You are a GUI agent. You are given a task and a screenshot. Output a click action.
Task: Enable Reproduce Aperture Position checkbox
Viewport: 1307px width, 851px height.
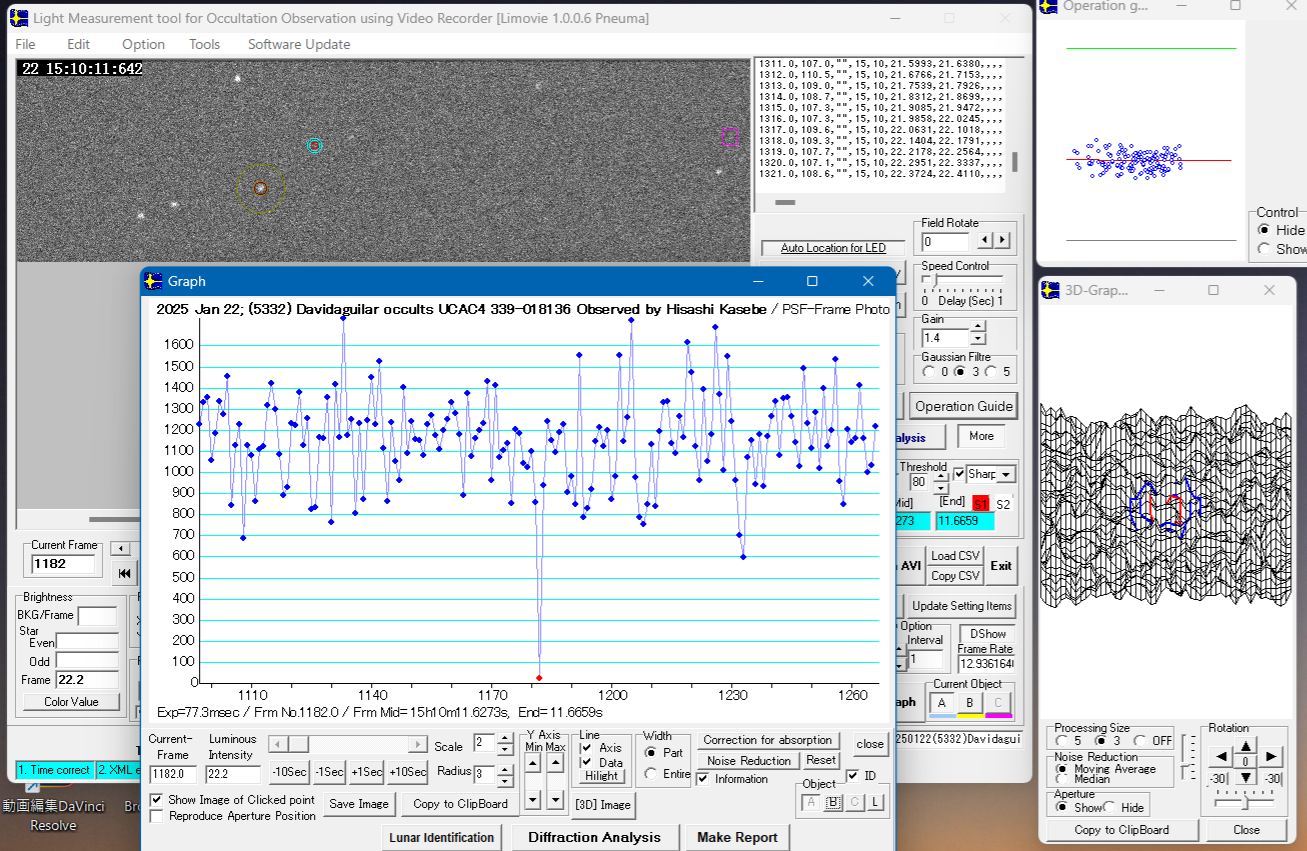[157, 816]
